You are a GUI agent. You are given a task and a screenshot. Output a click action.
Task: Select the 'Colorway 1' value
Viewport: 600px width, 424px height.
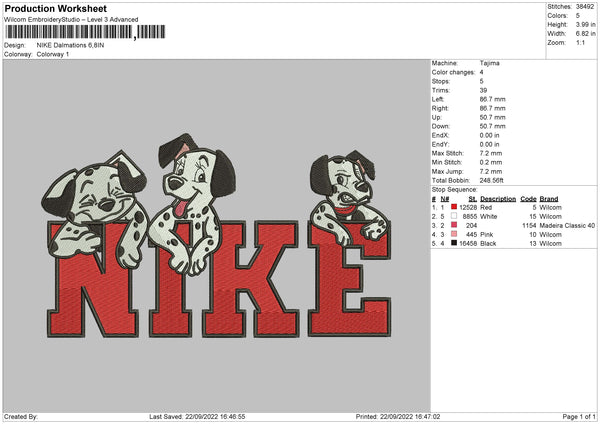53,54
